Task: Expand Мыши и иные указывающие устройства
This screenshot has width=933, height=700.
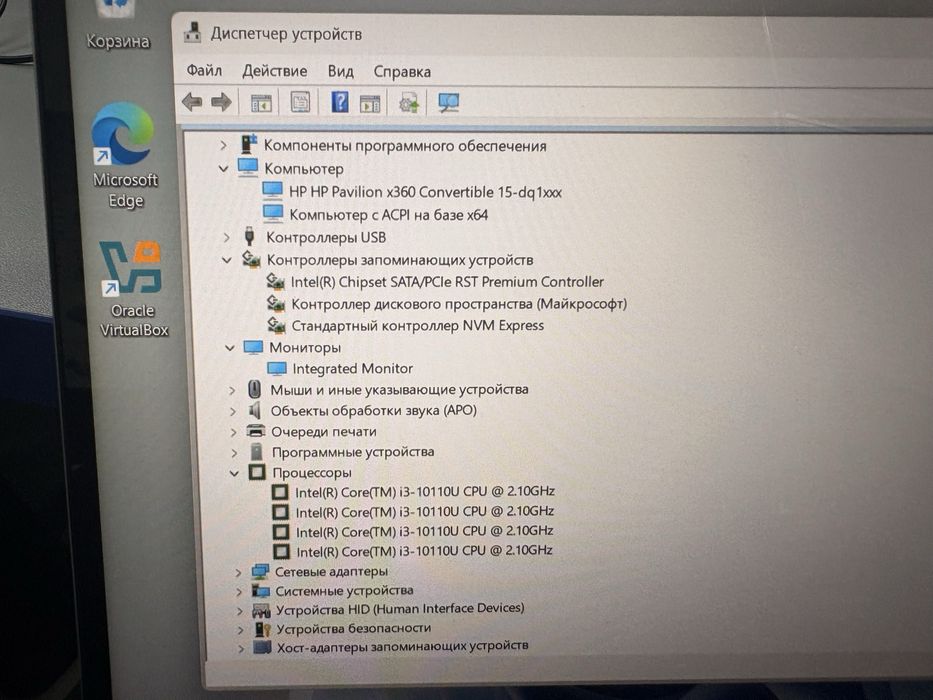Action: tap(232, 390)
